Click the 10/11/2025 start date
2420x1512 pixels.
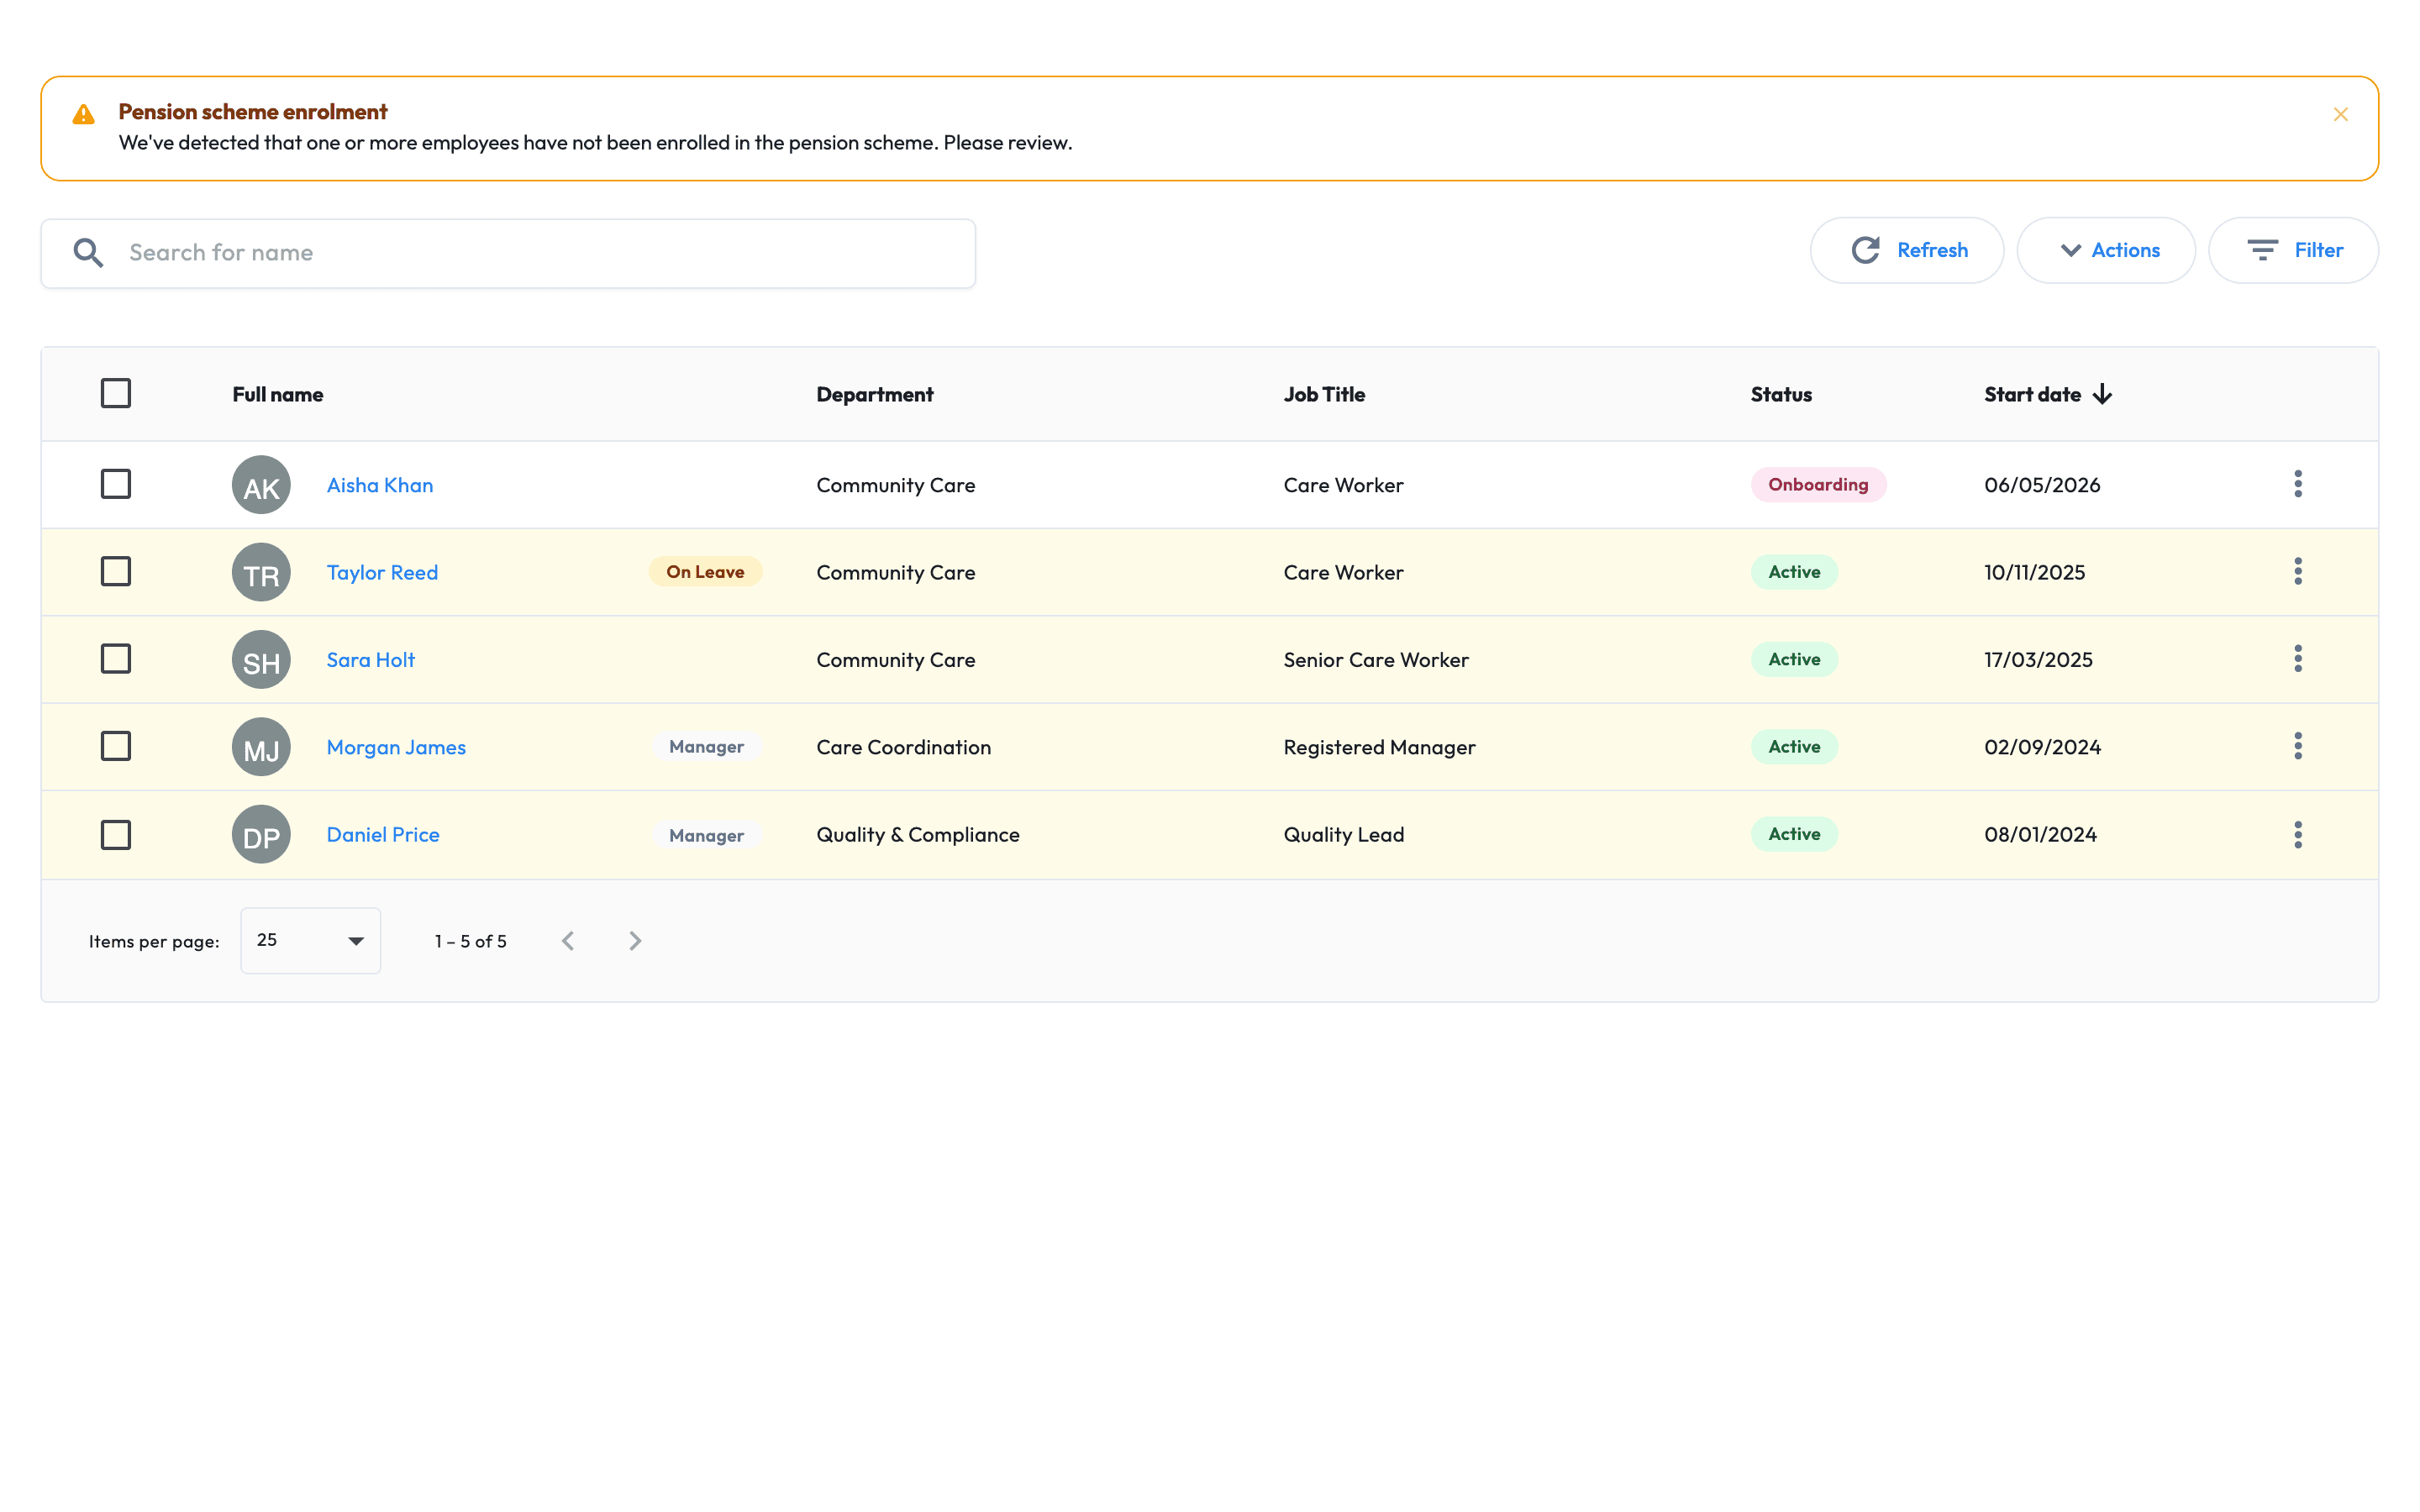tap(2035, 572)
